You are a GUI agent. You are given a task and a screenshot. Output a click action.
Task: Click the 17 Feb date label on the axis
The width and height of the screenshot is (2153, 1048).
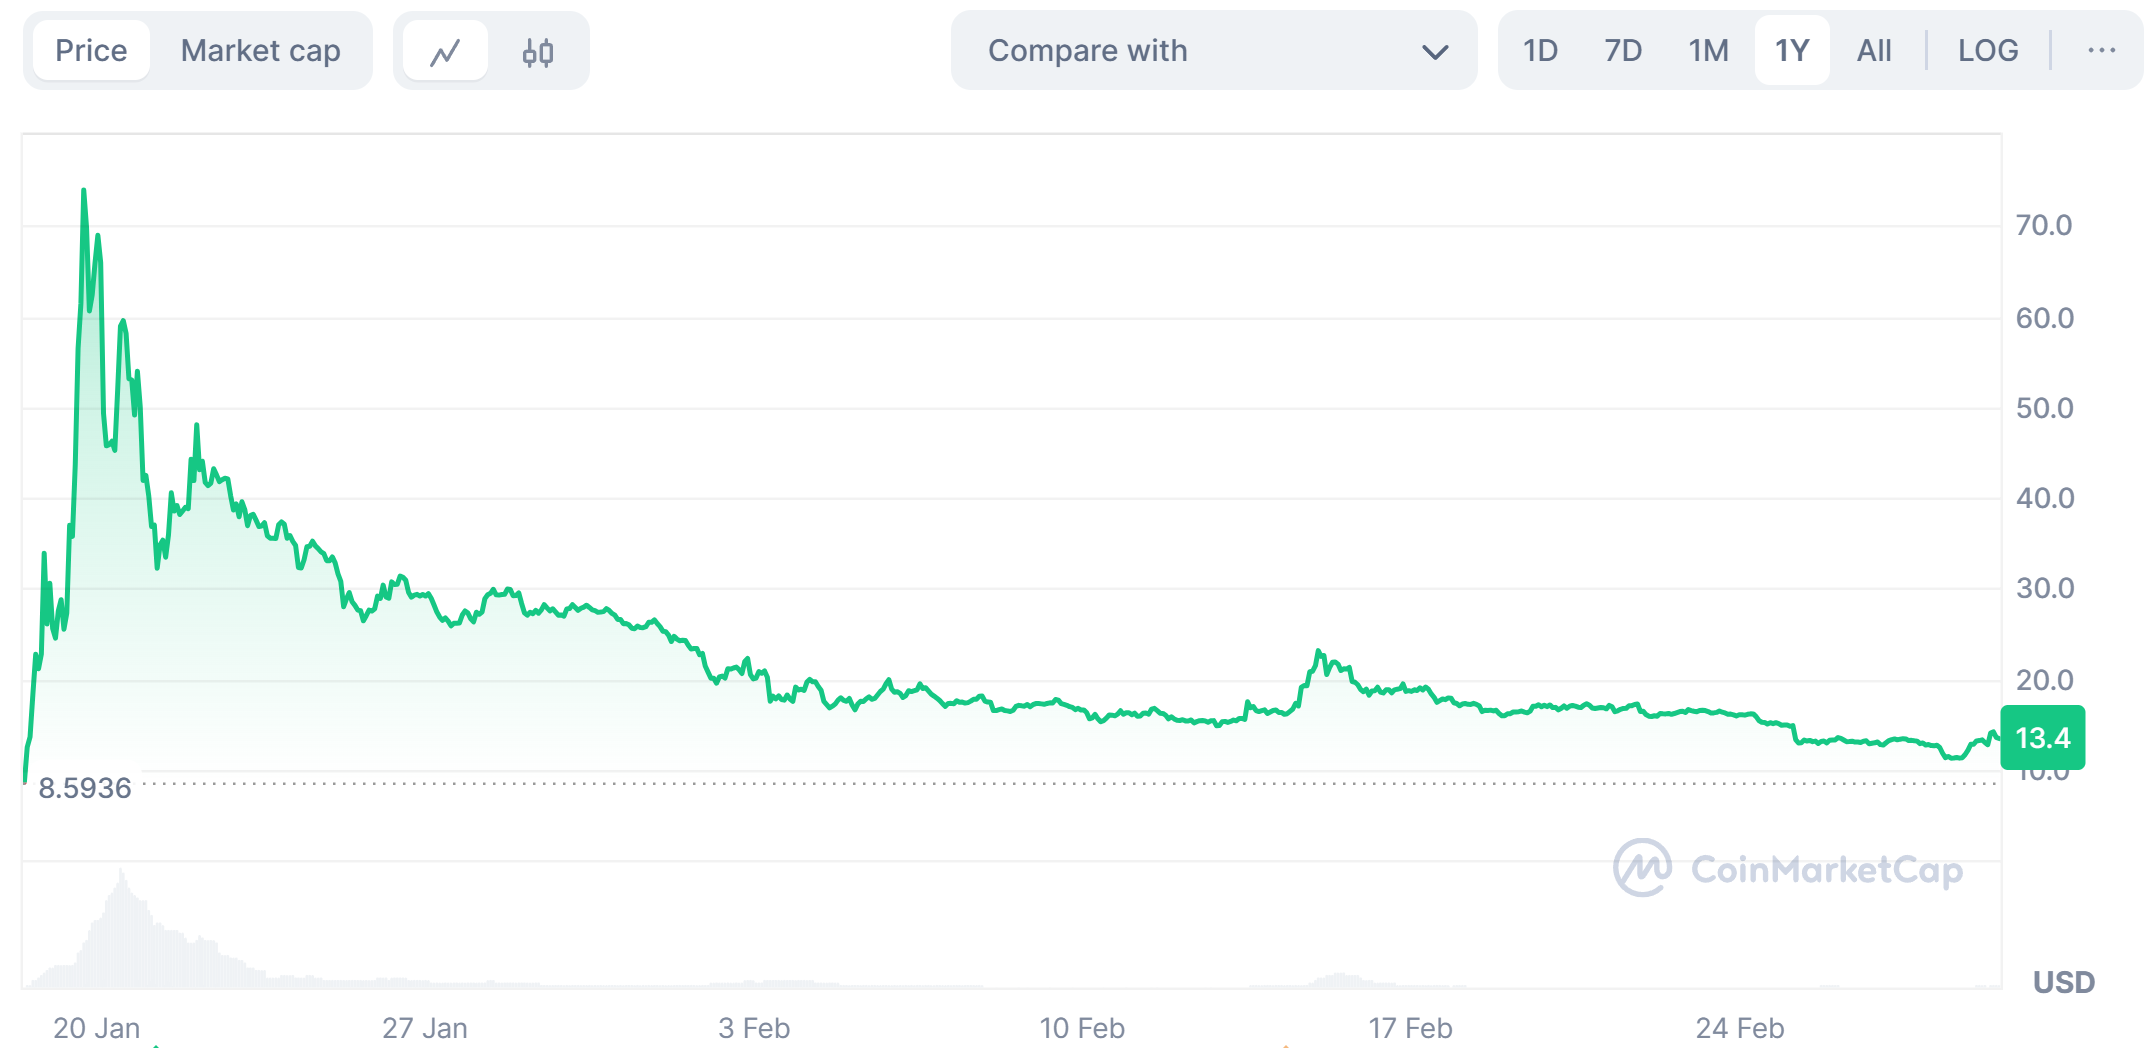click(1411, 1027)
